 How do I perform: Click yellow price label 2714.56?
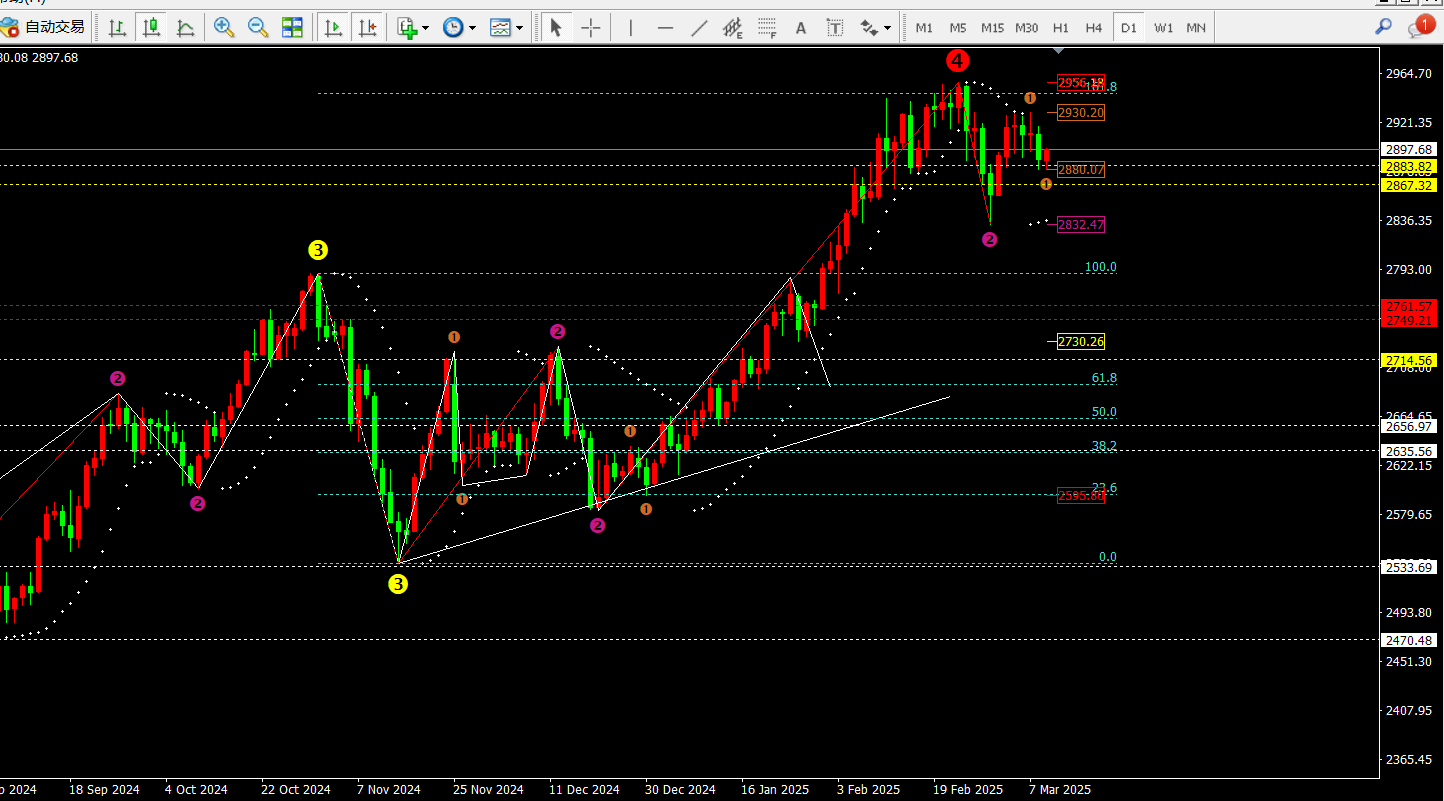[x=1410, y=360]
